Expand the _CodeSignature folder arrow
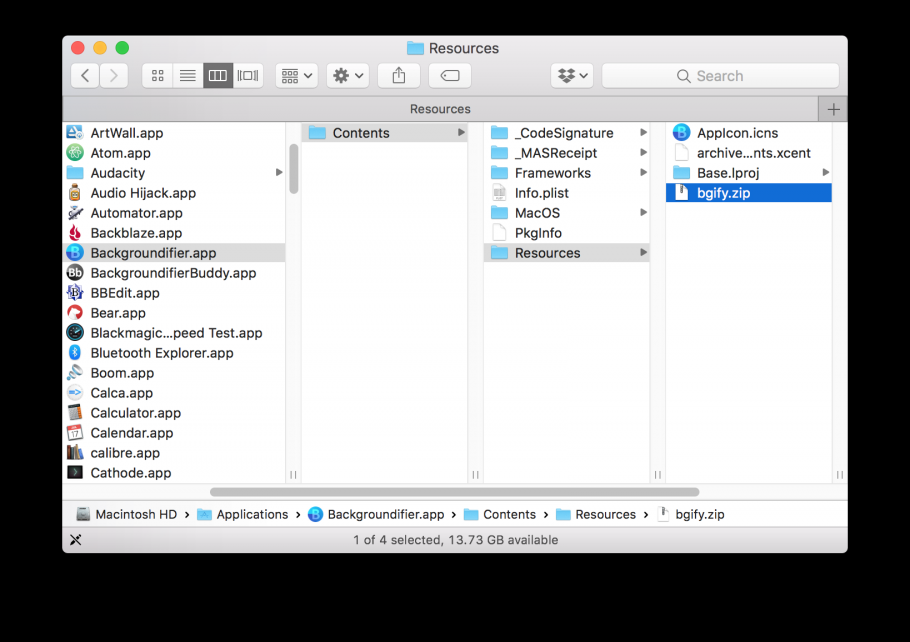Image resolution: width=910 pixels, height=642 pixels. tap(643, 132)
